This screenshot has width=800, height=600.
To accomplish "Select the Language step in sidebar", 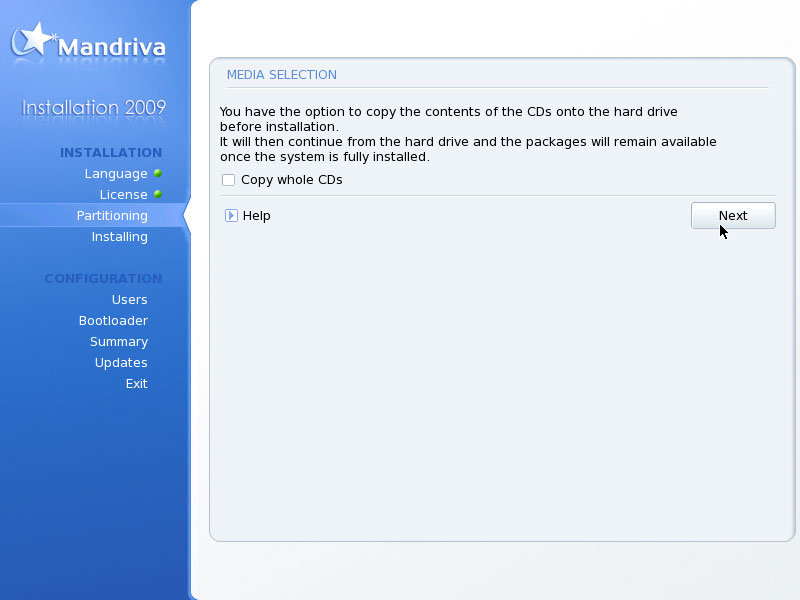I will click(x=116, y=173).
